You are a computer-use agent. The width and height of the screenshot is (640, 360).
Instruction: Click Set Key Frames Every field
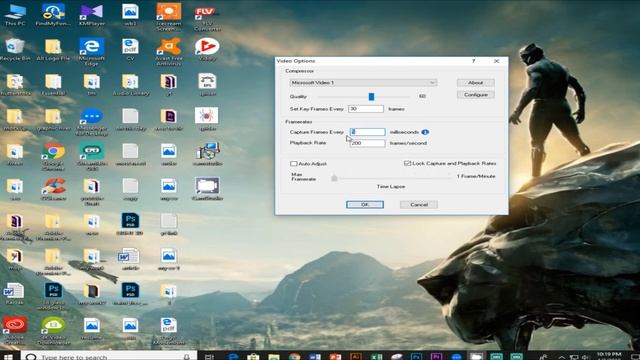(x=366, y=109)
